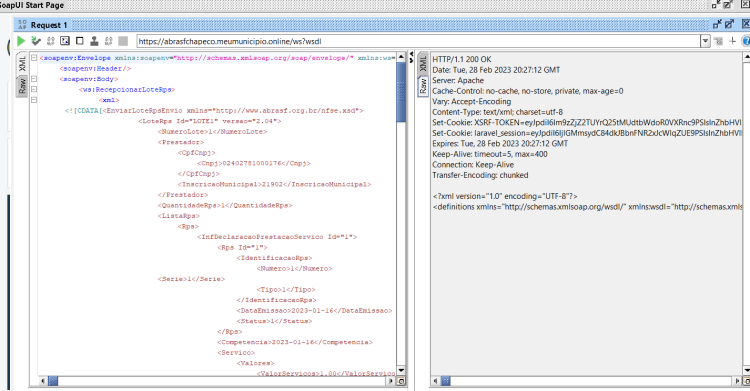The image size is (750, 391).
Task: Click the Set-Cookie XSRF-TOKEN line
Action: (587, 123)
